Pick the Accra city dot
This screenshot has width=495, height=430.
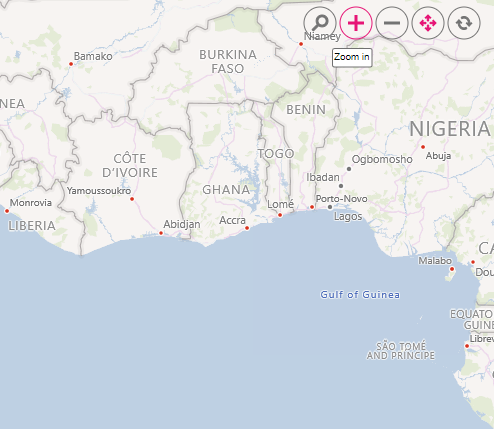pyautogui.click(x=247, y=228)
